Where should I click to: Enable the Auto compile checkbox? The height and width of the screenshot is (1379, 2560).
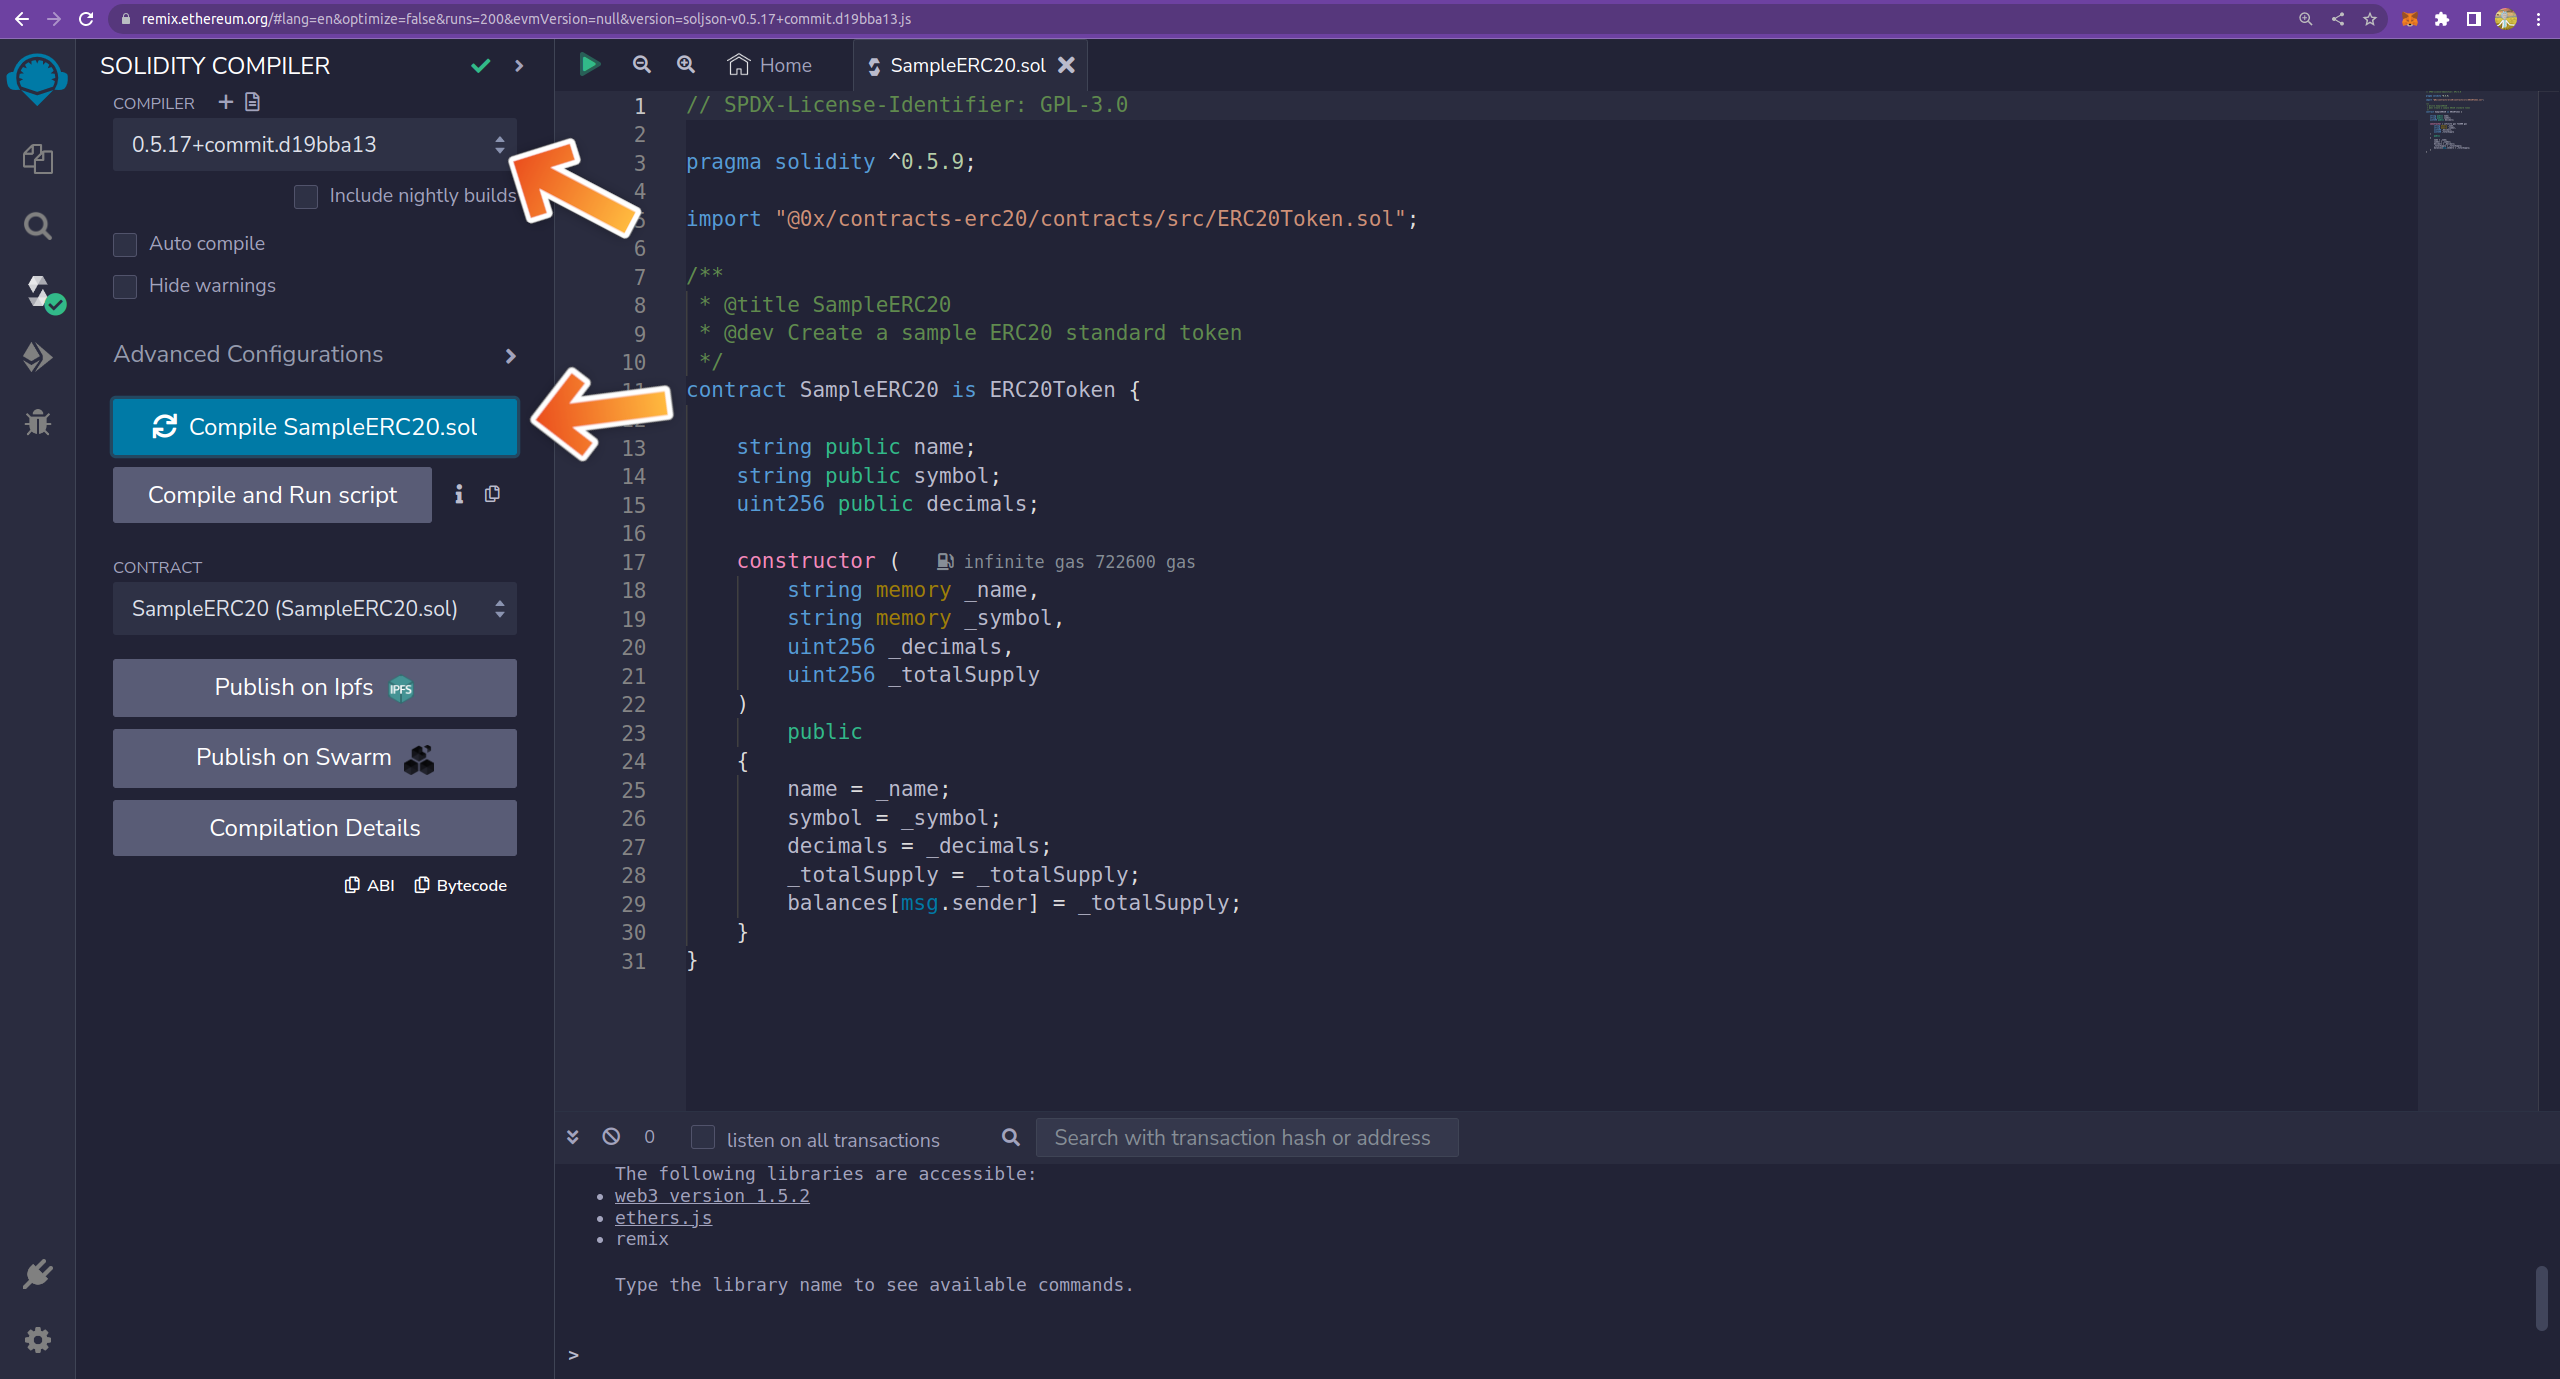point(125,245)
